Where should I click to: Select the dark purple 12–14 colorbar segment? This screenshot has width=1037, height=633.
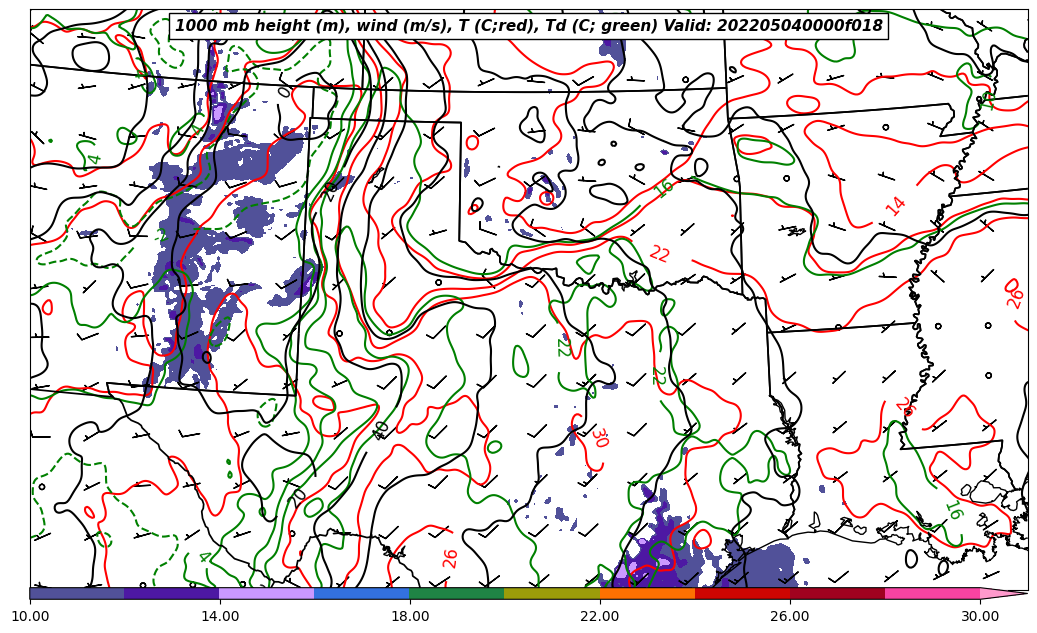point(172,593)
